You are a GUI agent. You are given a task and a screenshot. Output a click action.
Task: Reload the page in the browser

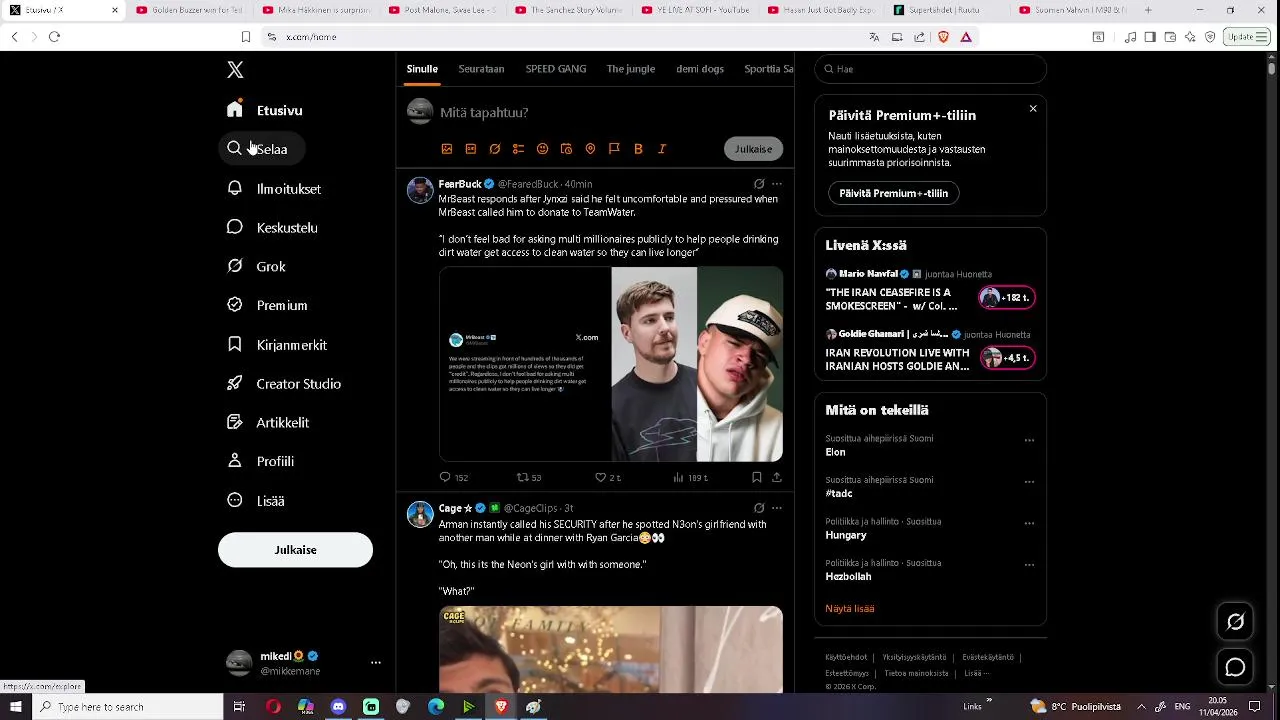pyautogui.click(x=54, y=37)
